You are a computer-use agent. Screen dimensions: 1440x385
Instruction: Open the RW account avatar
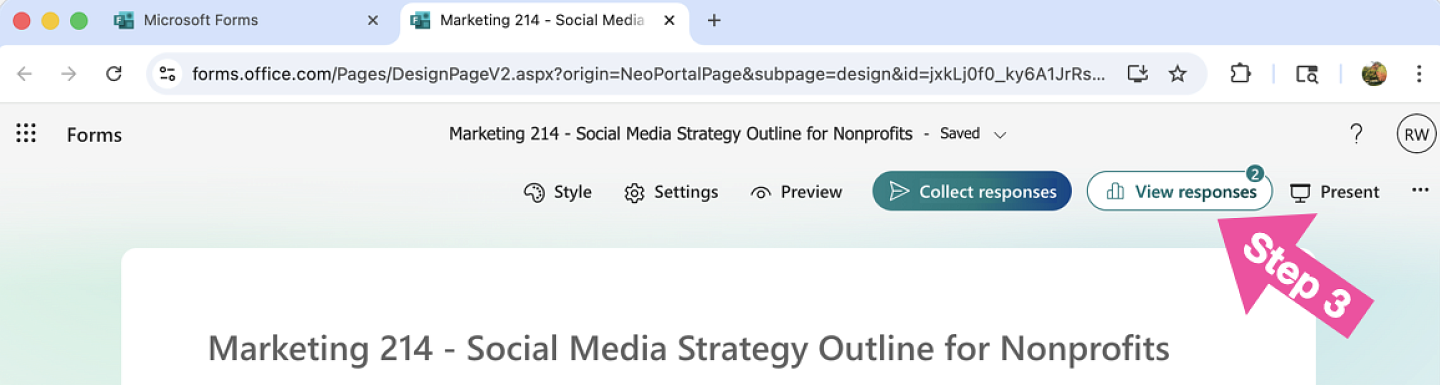[1416, 134]
